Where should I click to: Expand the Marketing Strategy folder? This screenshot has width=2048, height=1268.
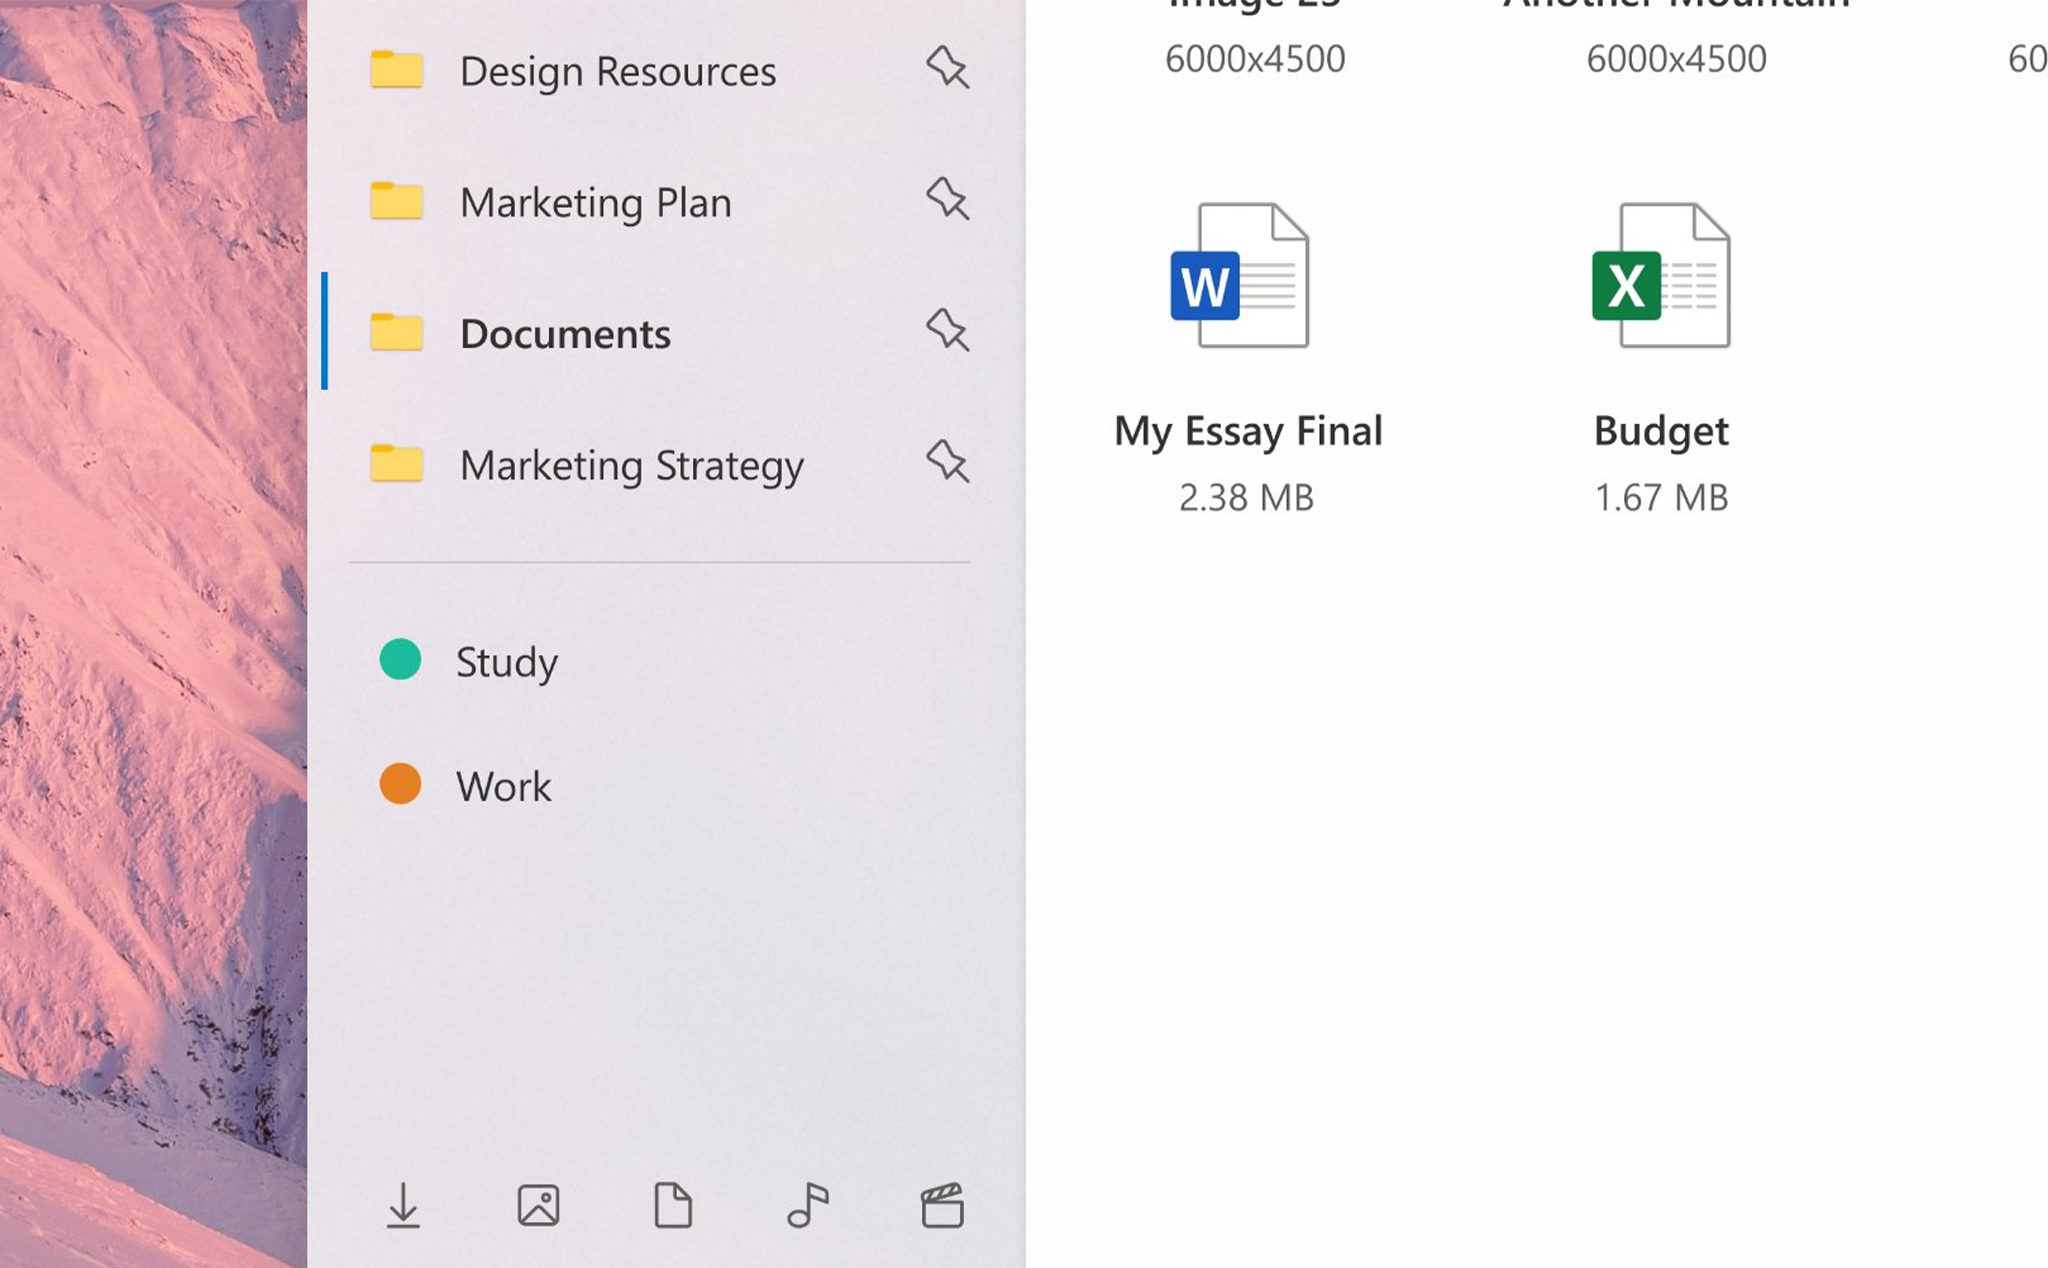(x=630, y=462)
